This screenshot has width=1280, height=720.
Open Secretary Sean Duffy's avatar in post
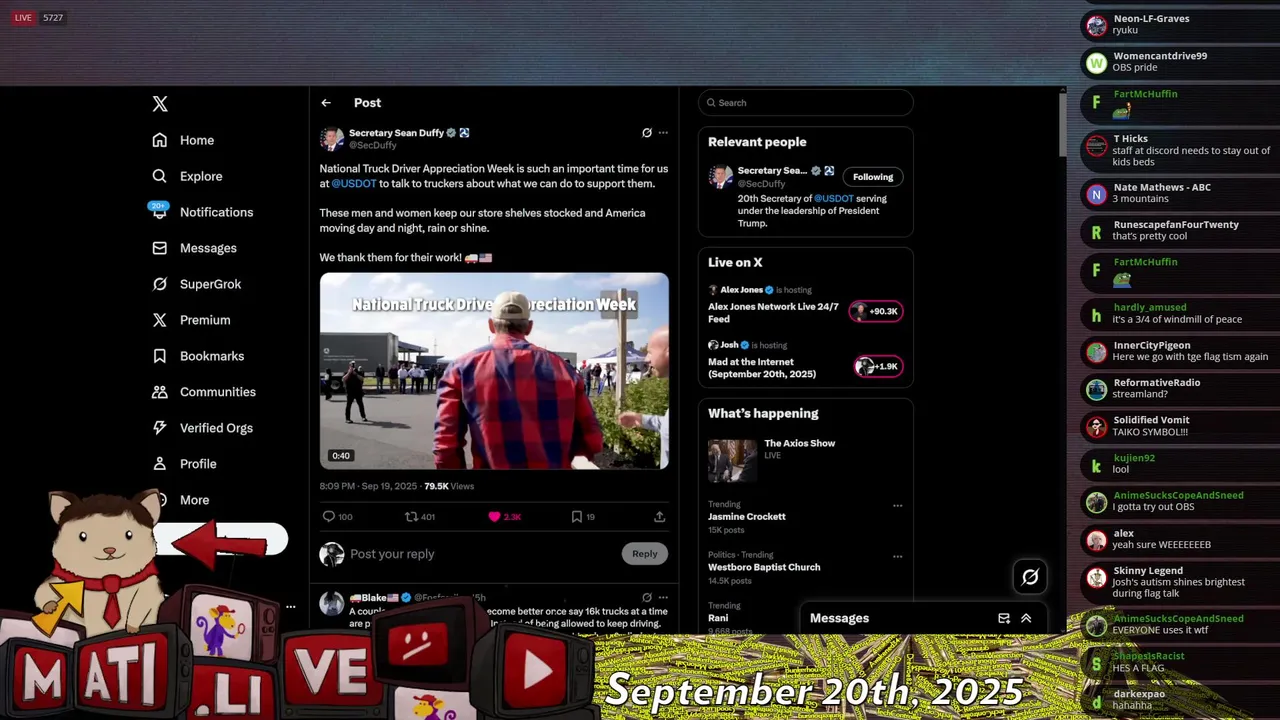coord(332,139)
